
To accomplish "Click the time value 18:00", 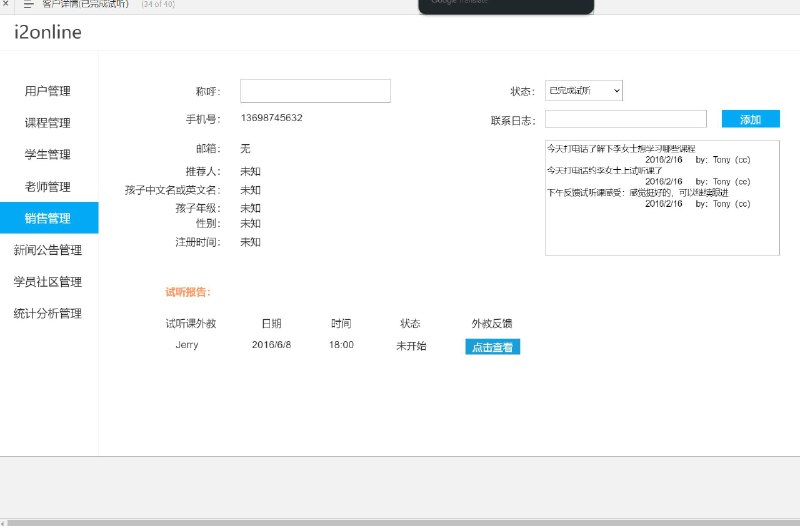I will 341,345.
